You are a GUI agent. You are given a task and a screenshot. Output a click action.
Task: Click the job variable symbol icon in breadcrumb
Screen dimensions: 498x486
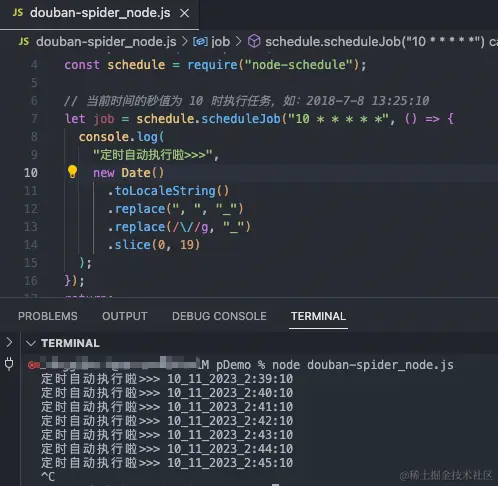point(200,42)
